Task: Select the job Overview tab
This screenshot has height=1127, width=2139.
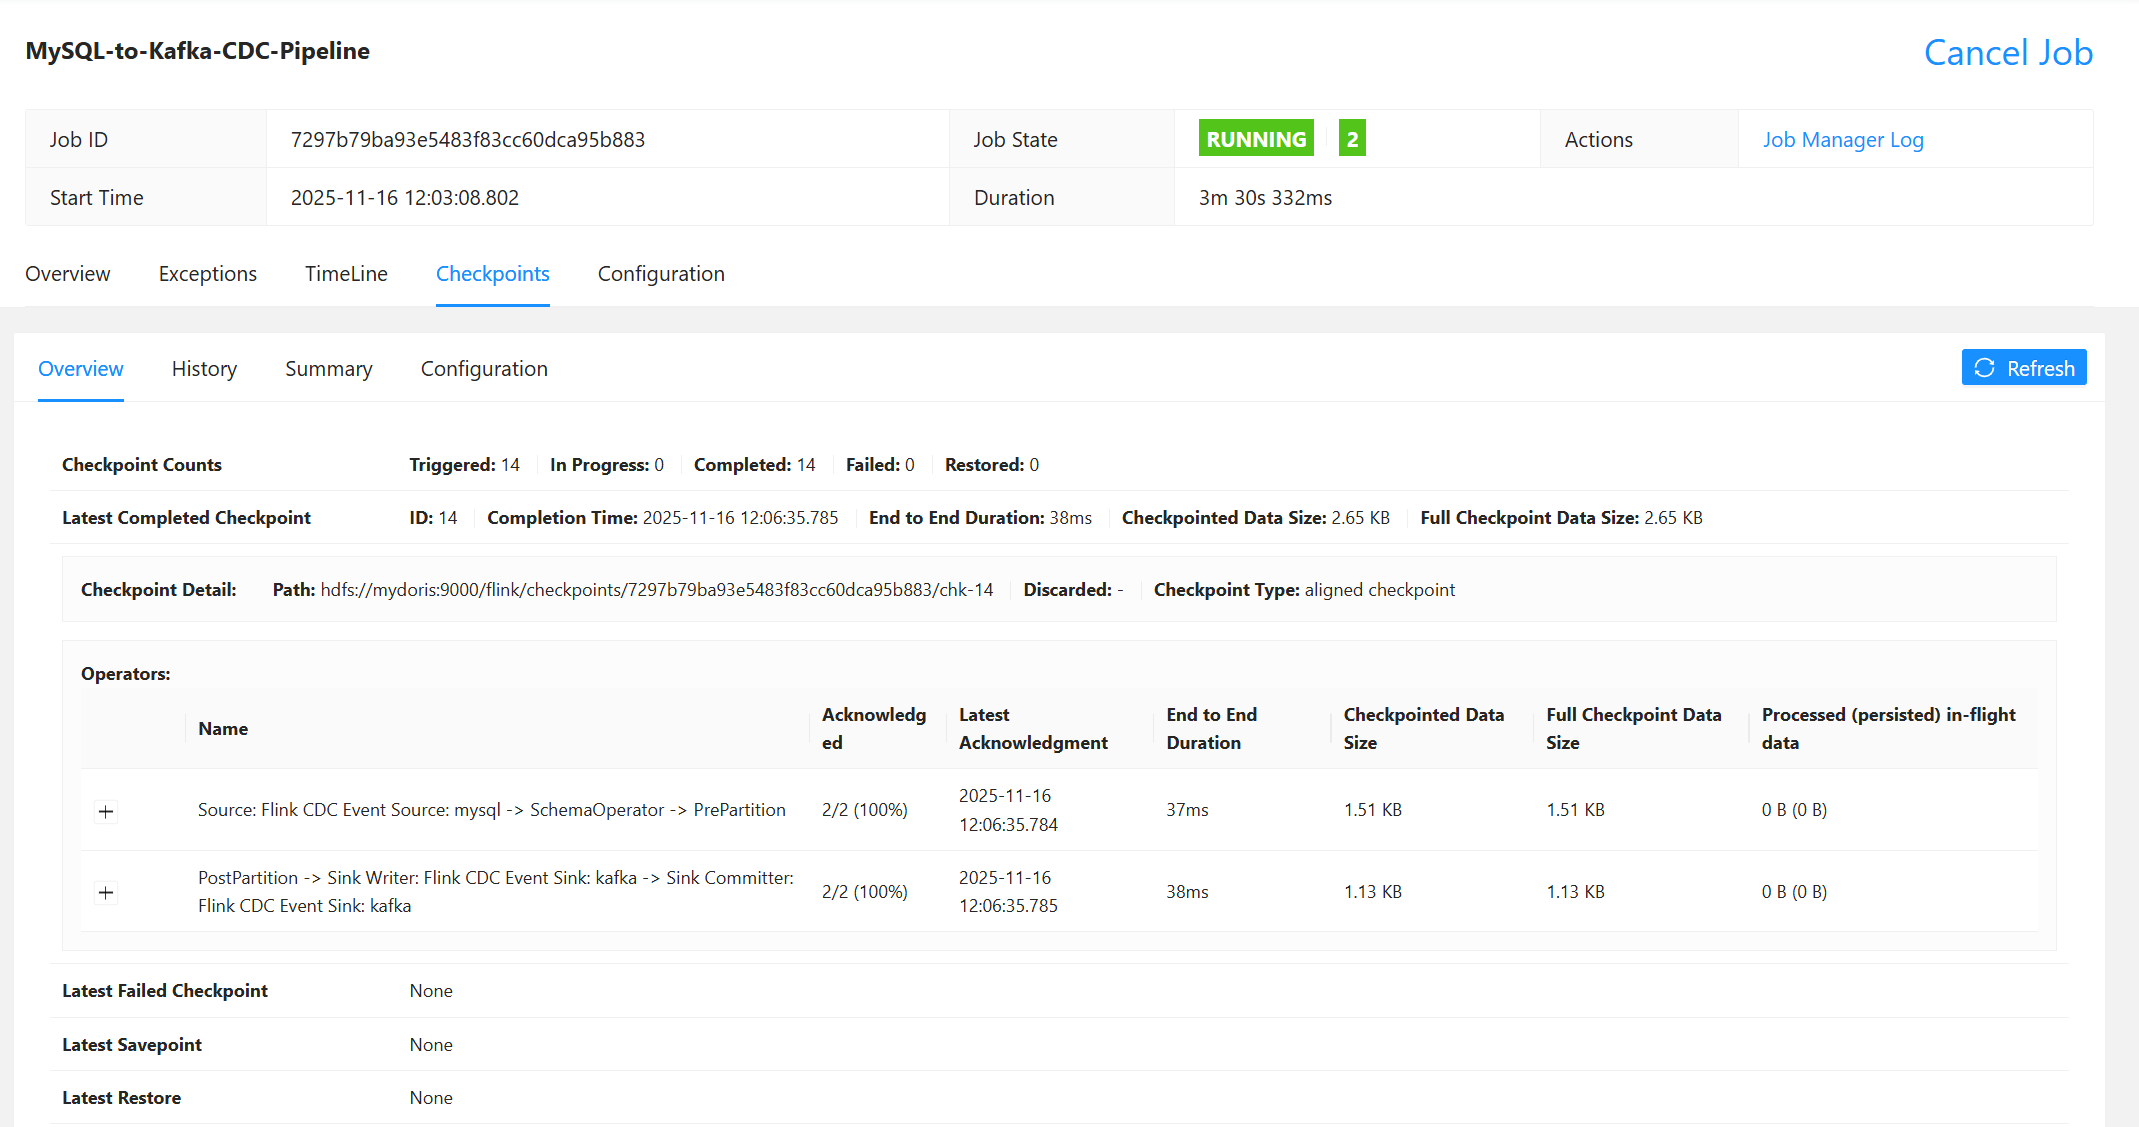Action: [x=68, y=274]
